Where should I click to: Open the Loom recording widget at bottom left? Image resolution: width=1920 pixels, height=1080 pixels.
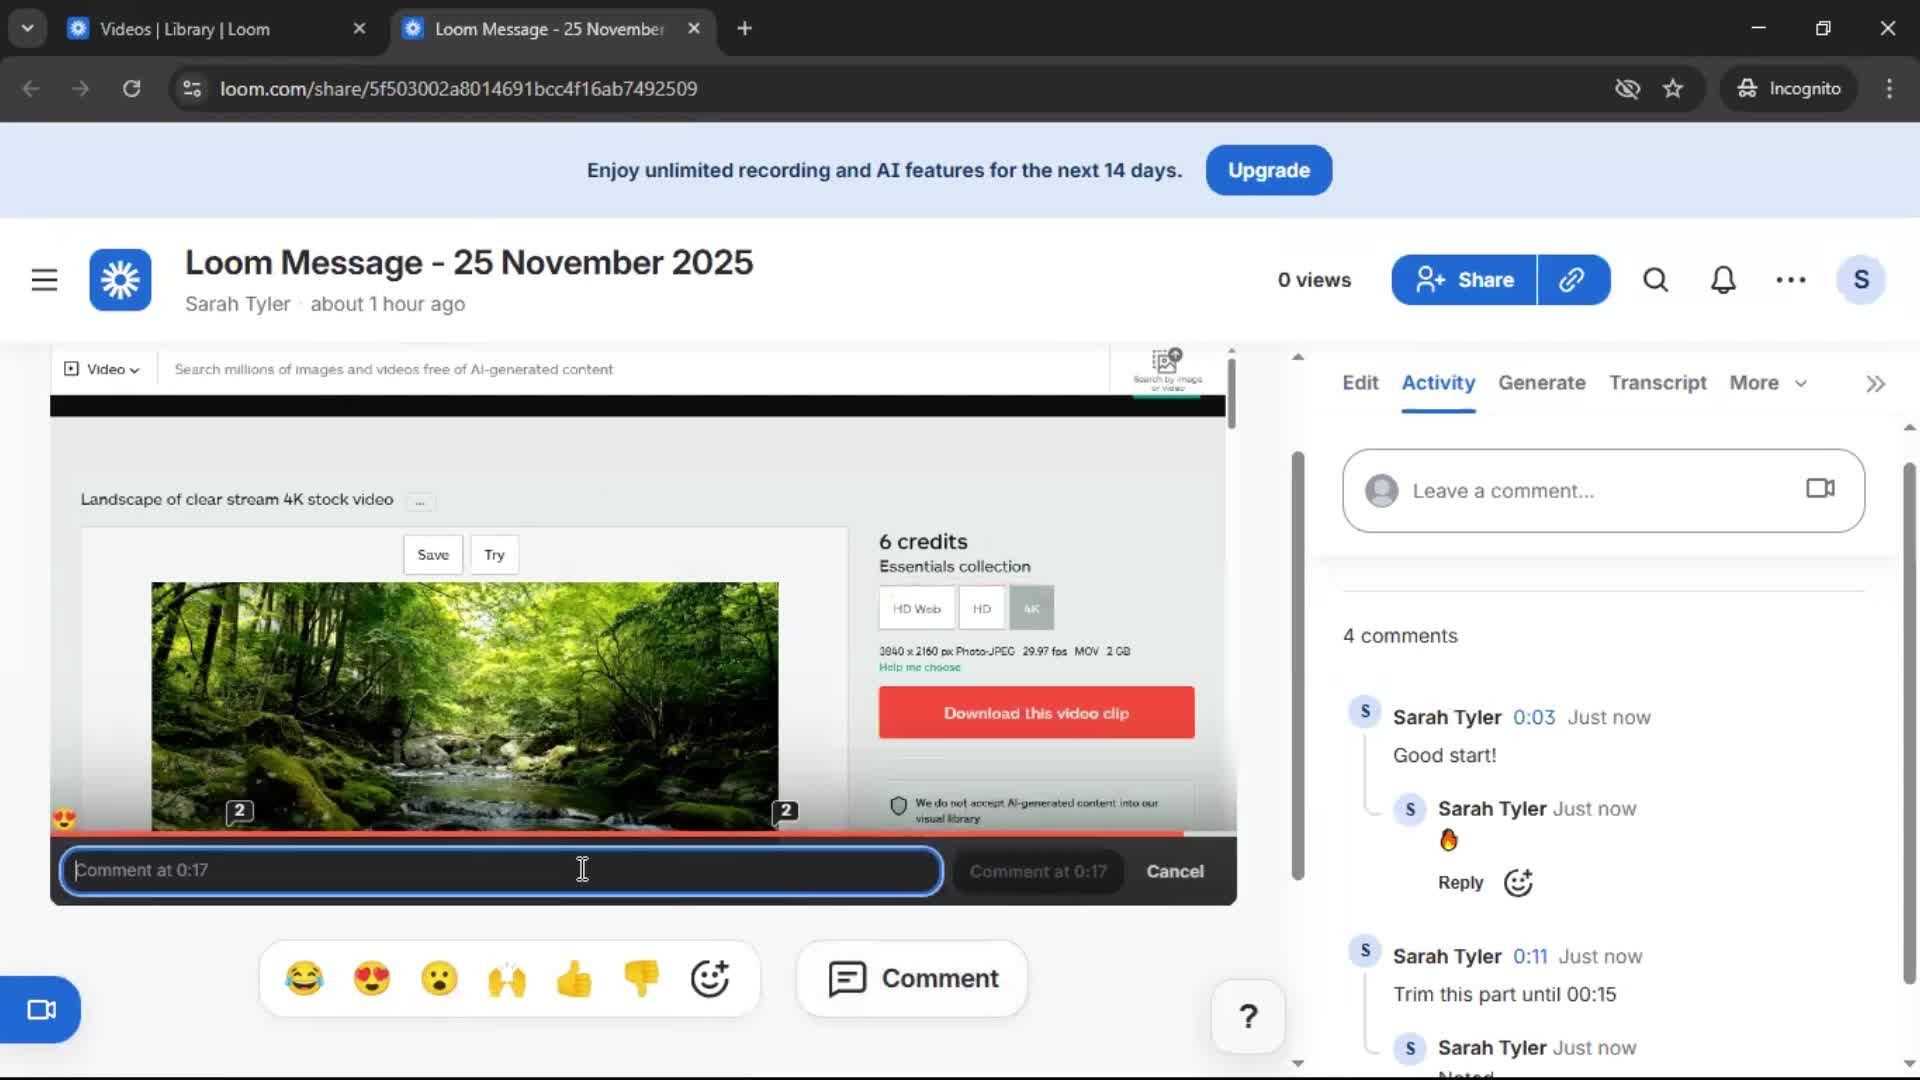pyautogui.click(x=40, y=1010)
